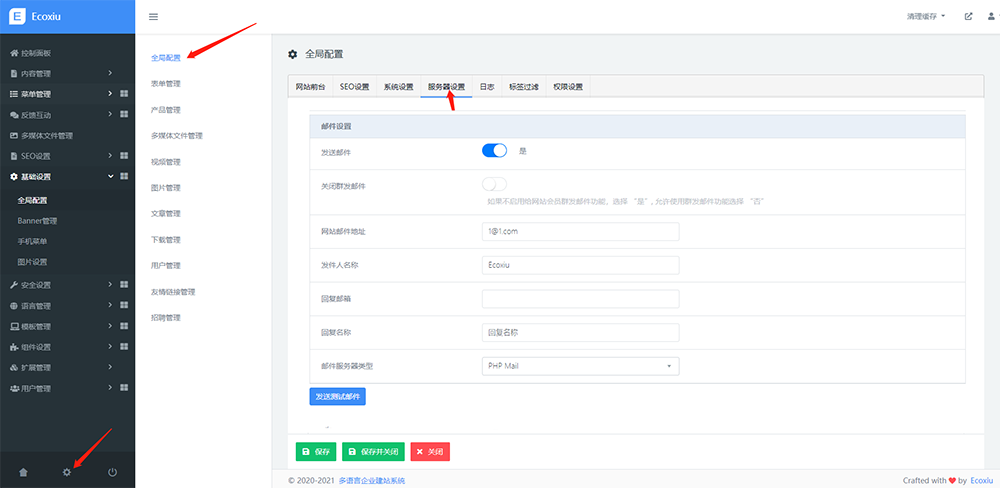The height and width of the screenshot is (488, 1000).
Task: Click the gear settings icon in sidebar footer
Action: click(x=67, y=472)
